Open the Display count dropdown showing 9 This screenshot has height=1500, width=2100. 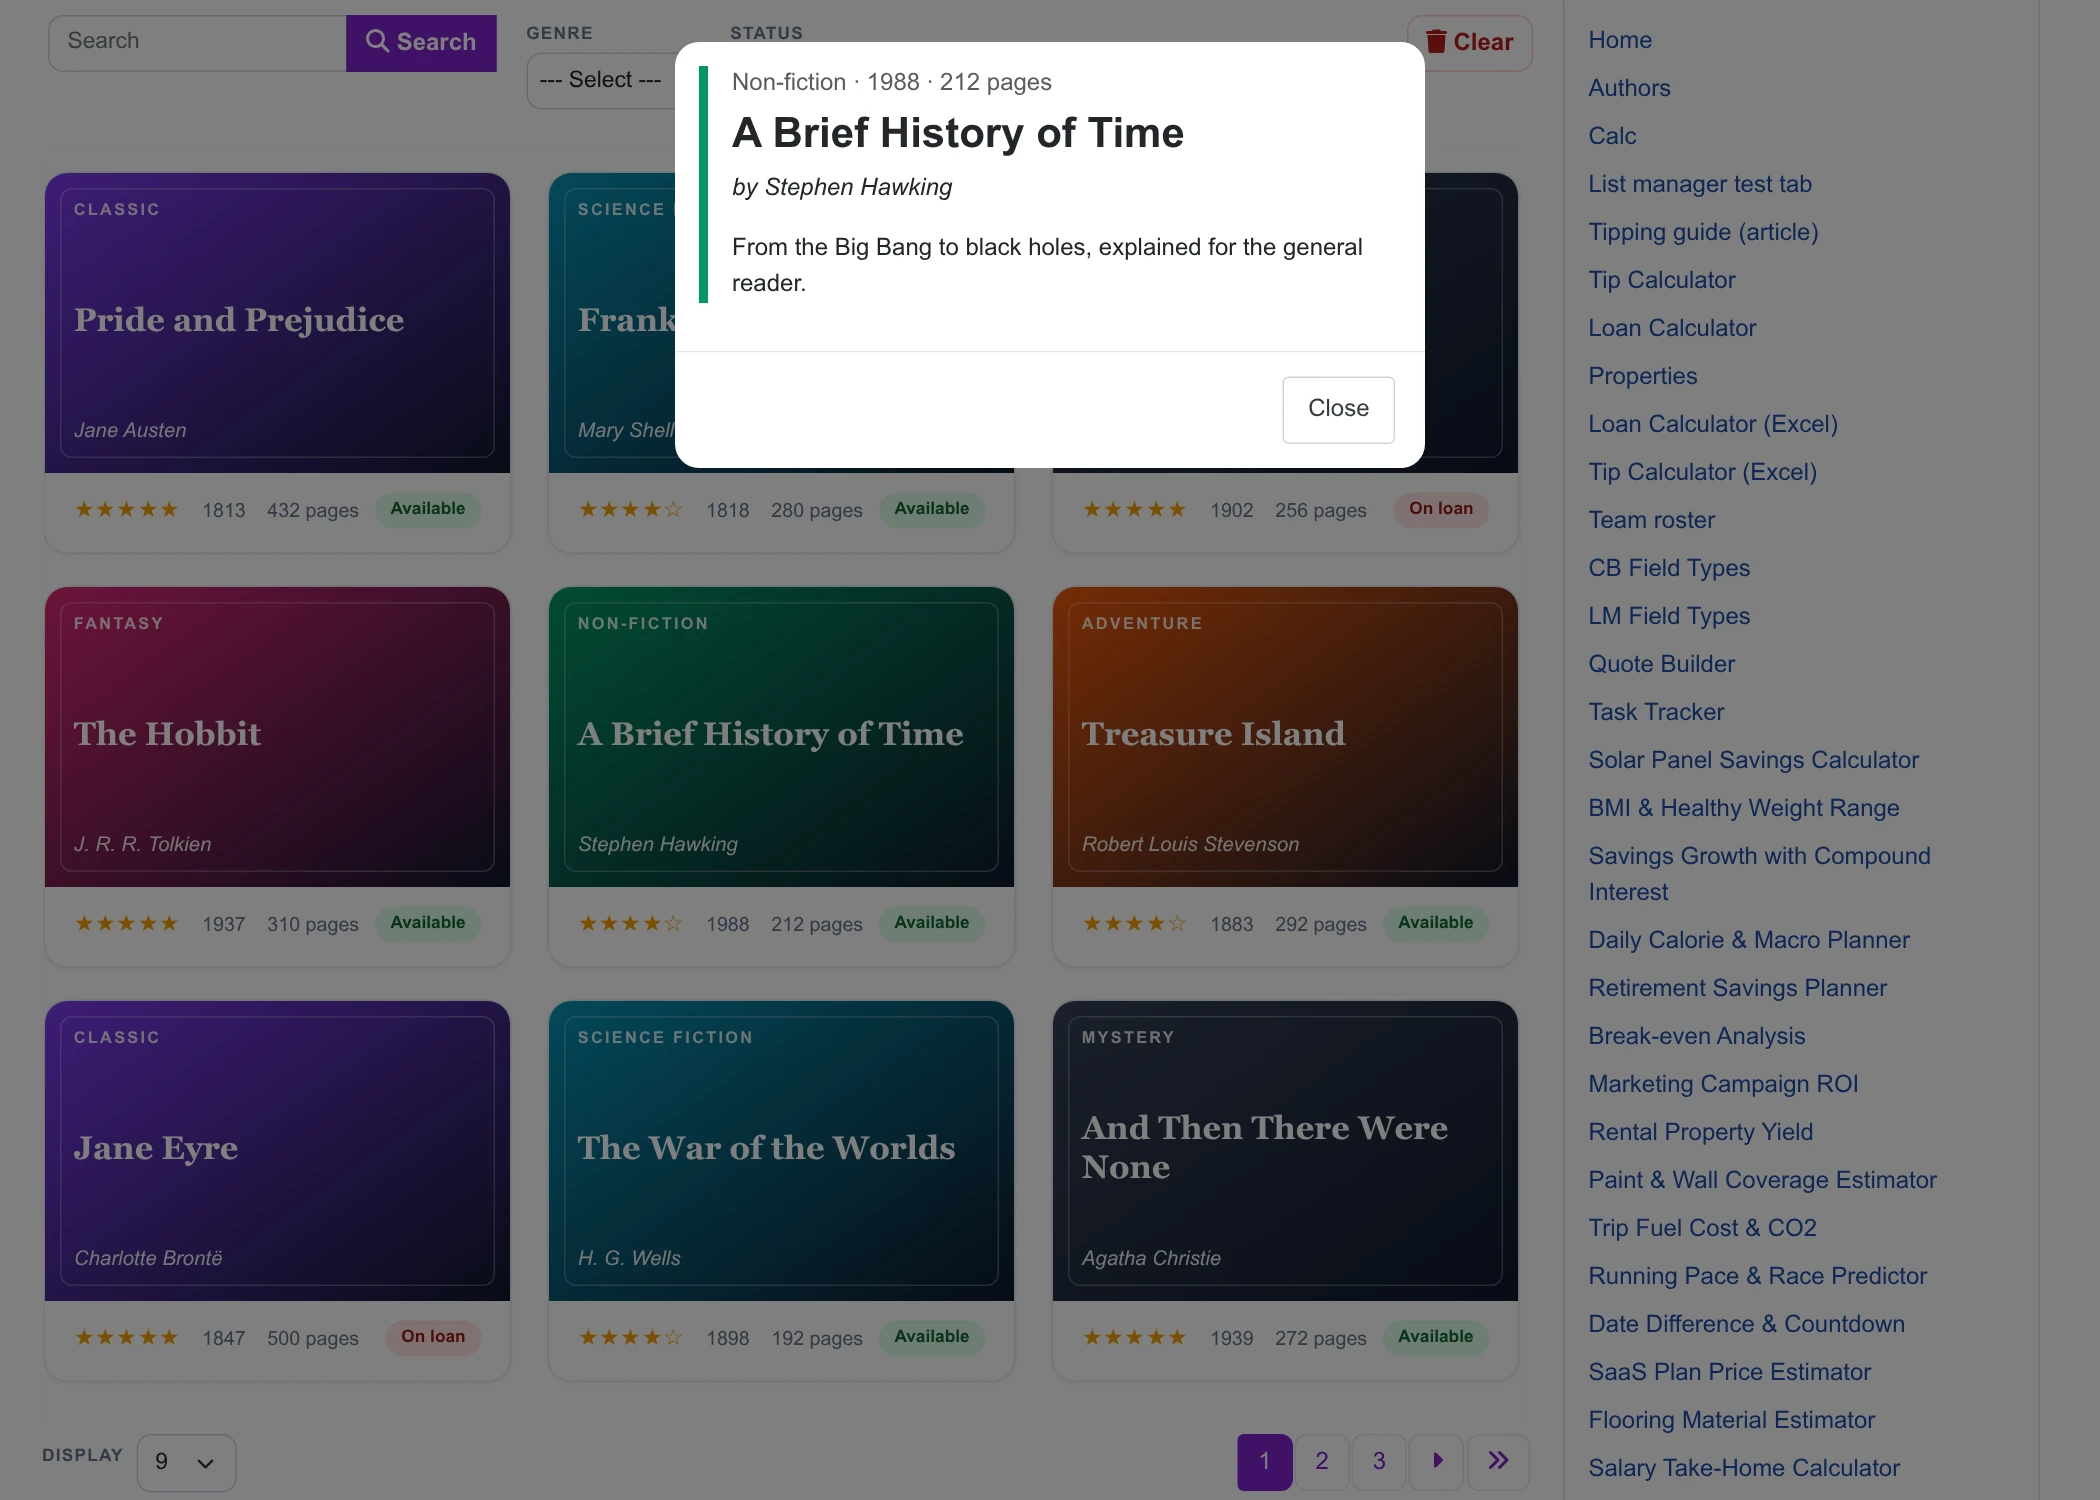(186, 1462)
